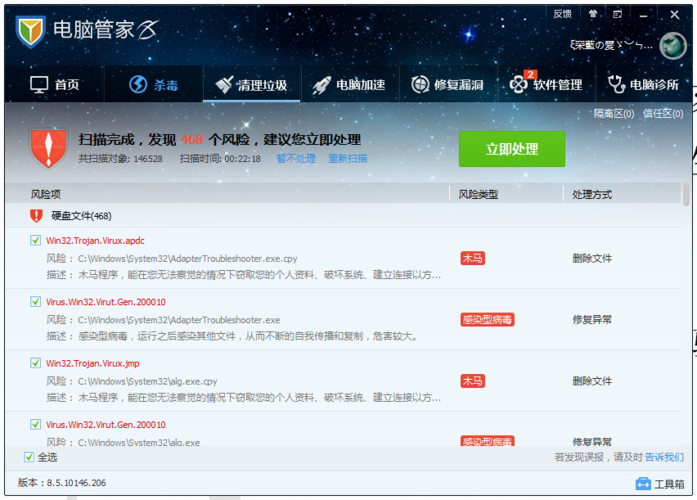Click path C:\Windows\System32\alg.exe.cpy
The width and height of the screenshot is (697, 500).
(148, 381)
